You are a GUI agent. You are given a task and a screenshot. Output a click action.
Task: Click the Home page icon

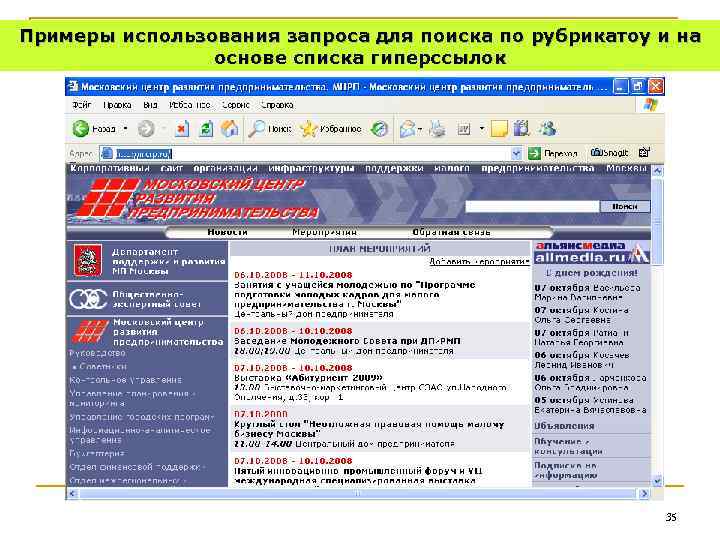click(x=230, y=129)
